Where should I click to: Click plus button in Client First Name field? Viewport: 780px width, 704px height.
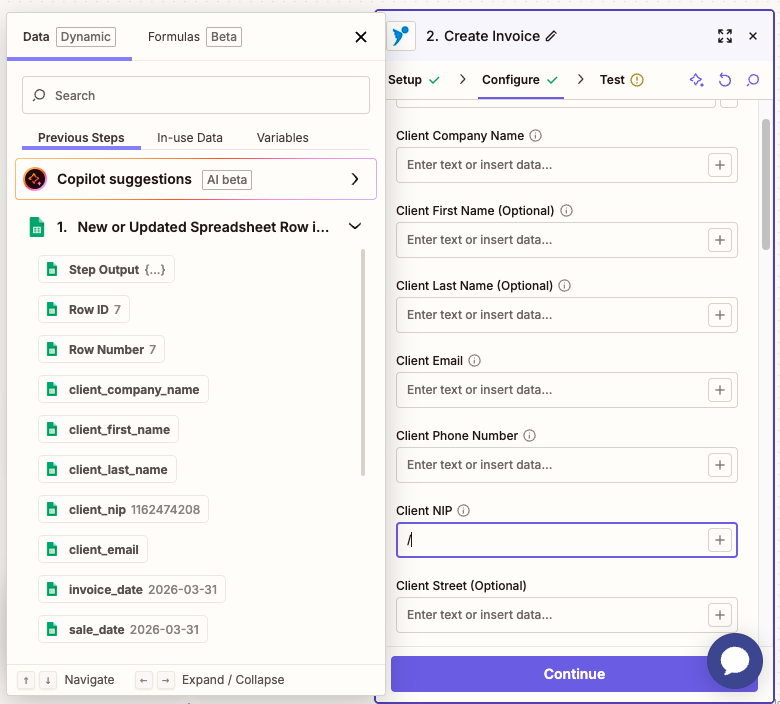tap(719, 240)
